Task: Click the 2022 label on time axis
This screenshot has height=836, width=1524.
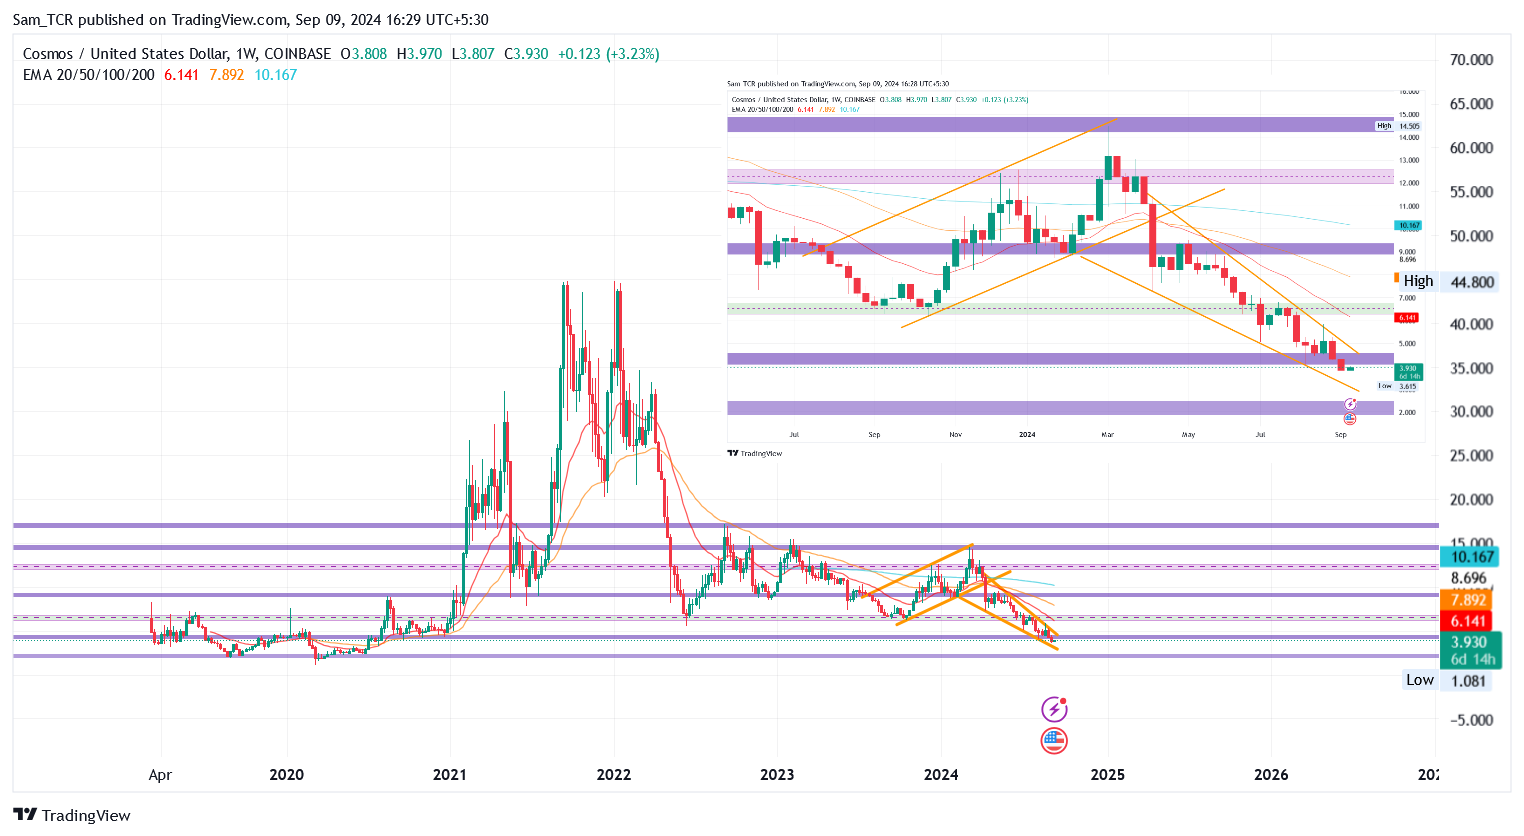Action: click(x=613, y=775)
